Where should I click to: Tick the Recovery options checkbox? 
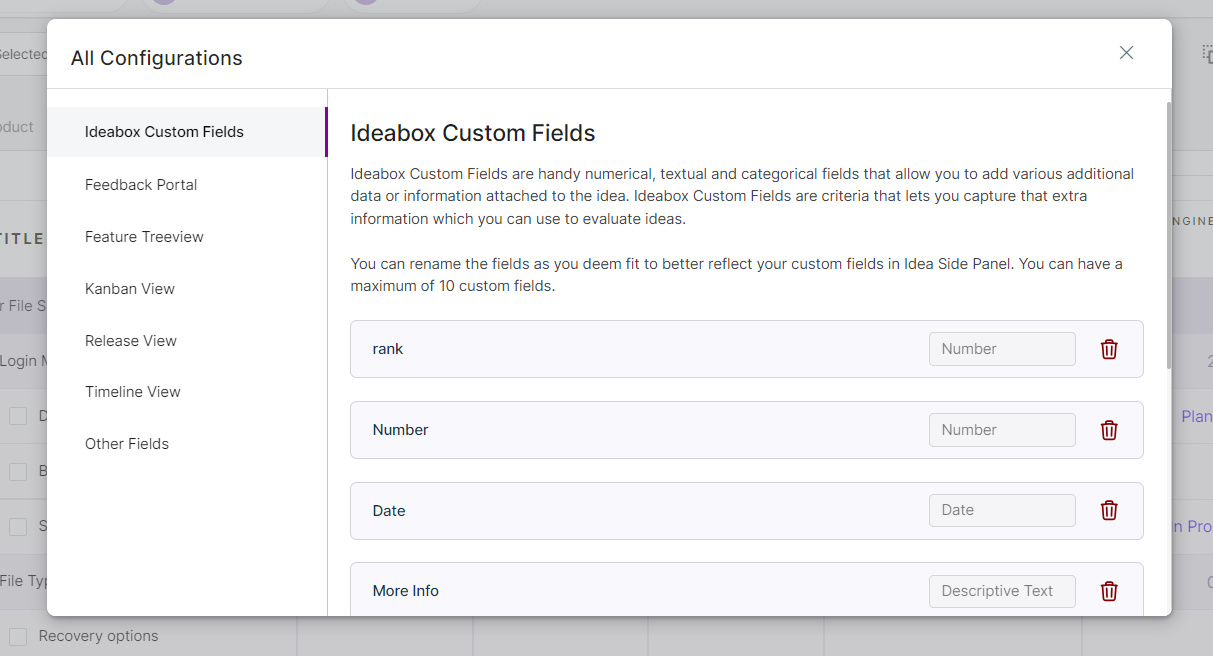point(18,636)
